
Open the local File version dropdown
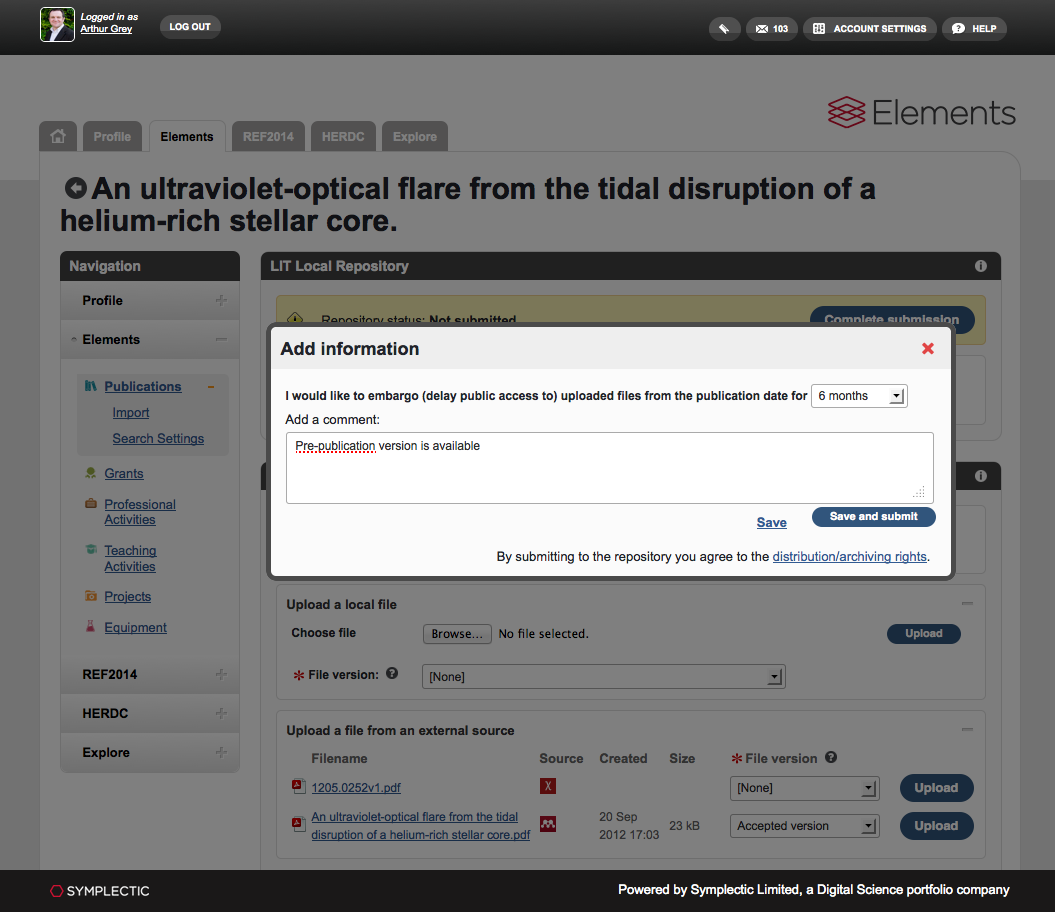point(604,677)
